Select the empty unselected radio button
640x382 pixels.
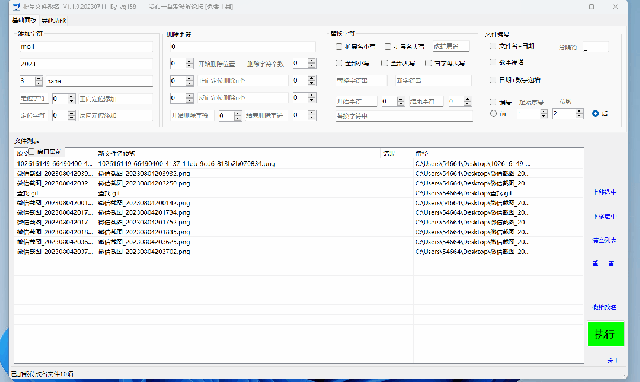coord(493,113)
